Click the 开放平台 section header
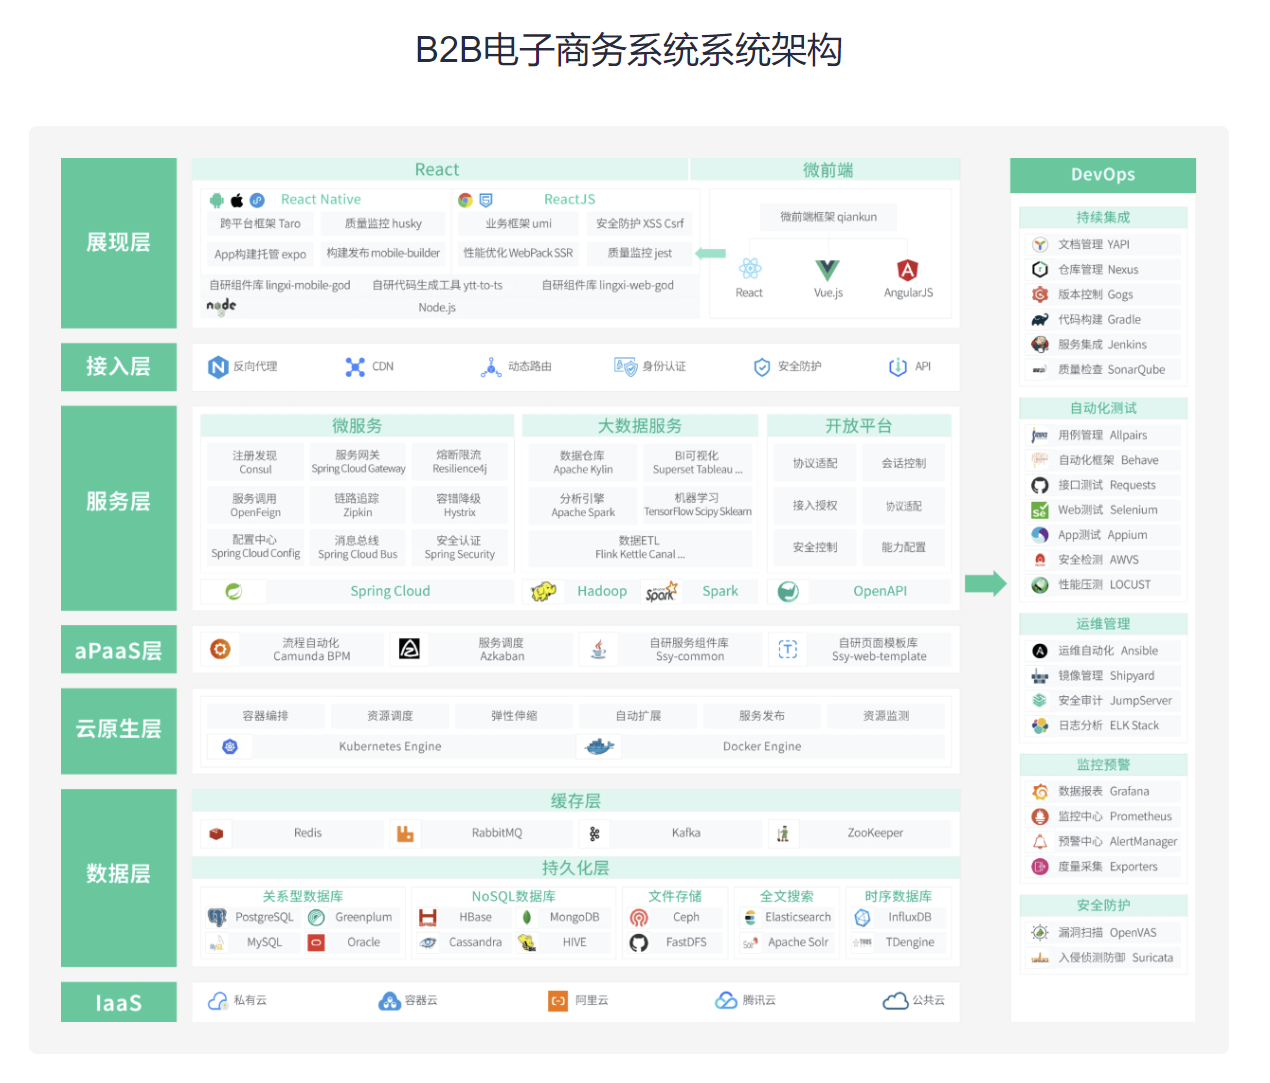Image resolution: width=1270 pixels, height=1083 pixels. (858, 426)
